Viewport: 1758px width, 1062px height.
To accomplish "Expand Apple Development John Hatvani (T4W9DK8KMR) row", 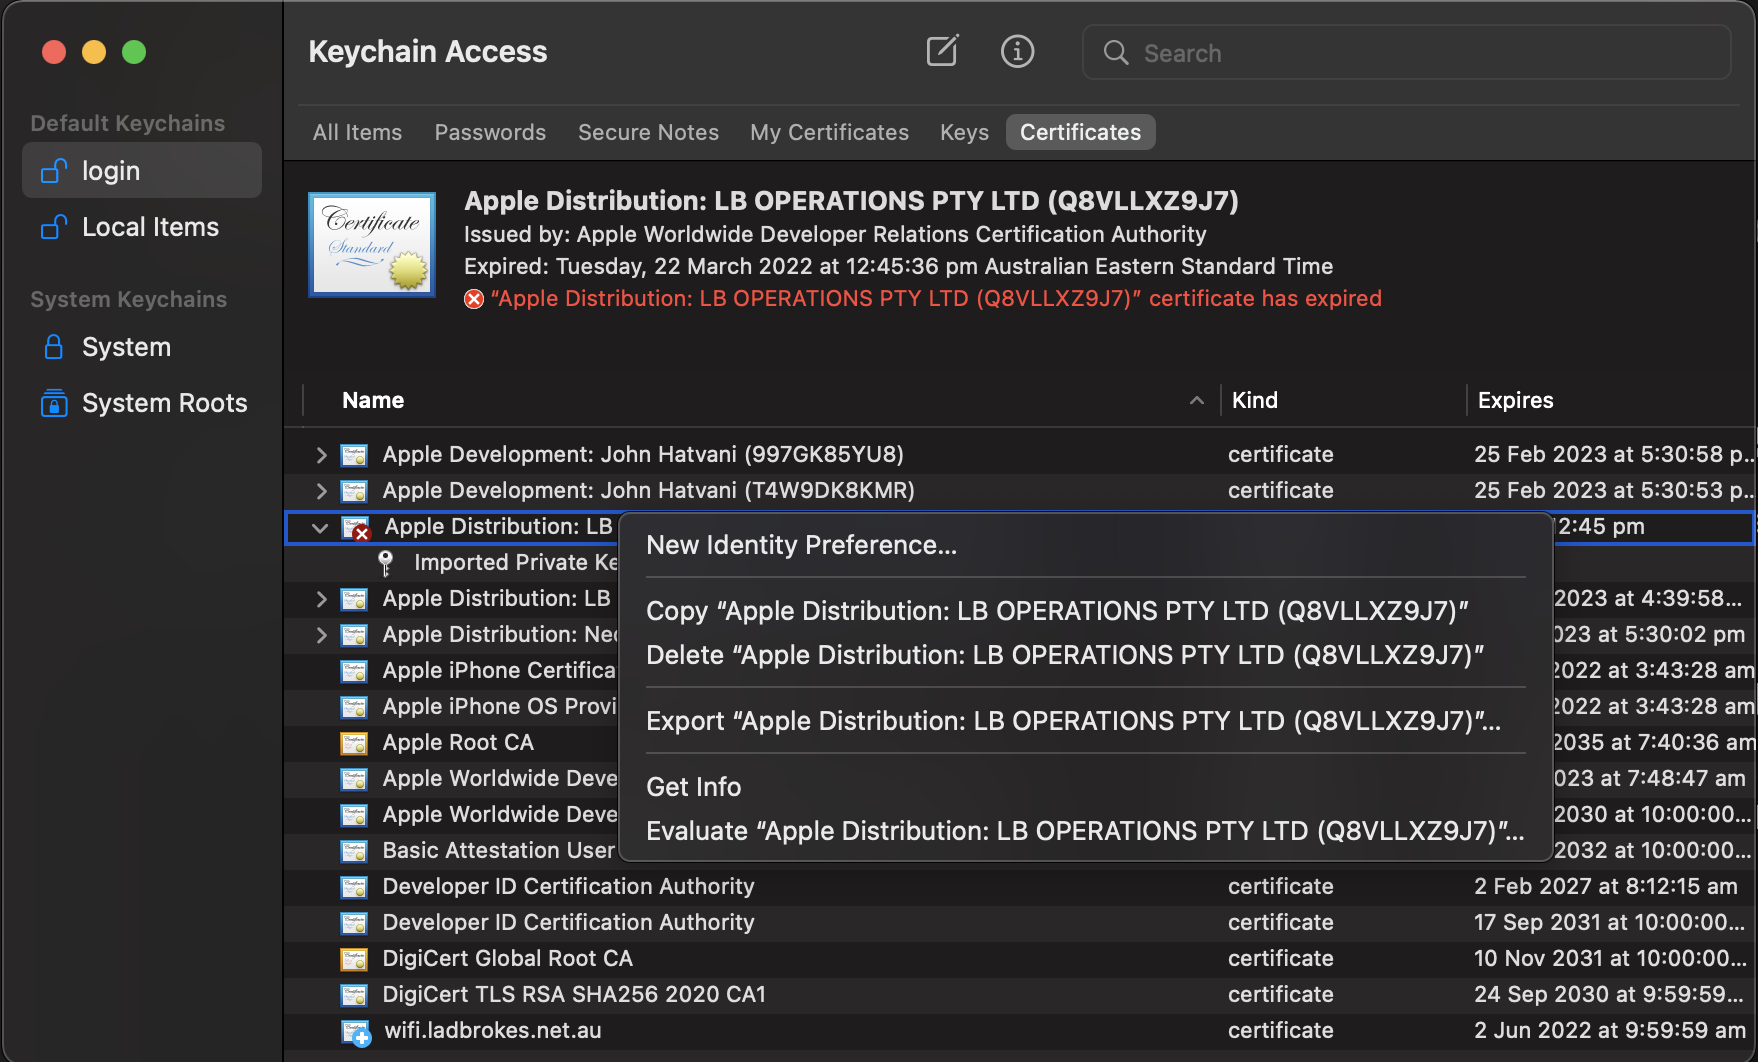I will pos(321,491).
